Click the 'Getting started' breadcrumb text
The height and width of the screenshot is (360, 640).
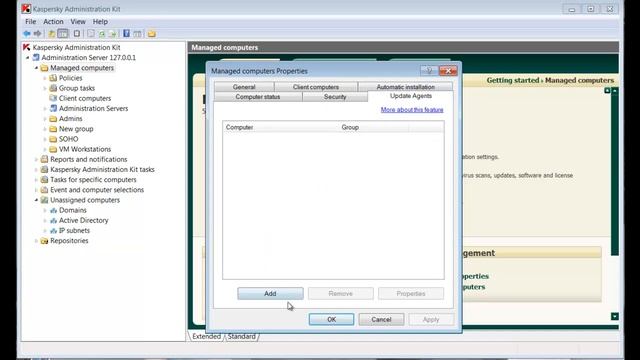[513, 80]
